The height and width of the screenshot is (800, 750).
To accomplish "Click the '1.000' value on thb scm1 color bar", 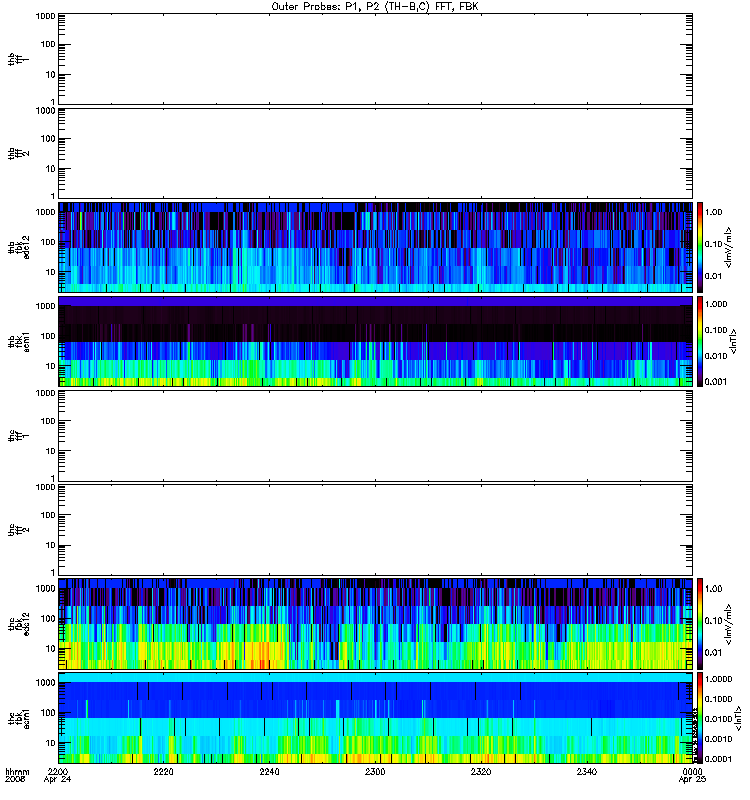I will click(716, 304).
